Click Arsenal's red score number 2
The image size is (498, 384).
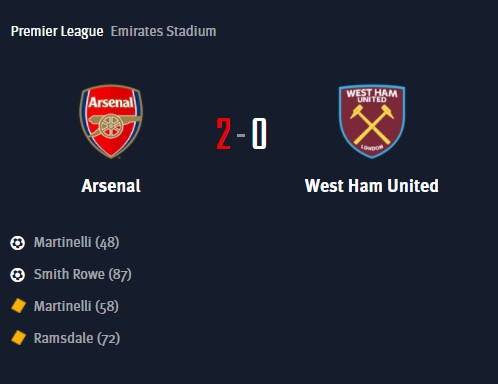[x=223, y=134]
